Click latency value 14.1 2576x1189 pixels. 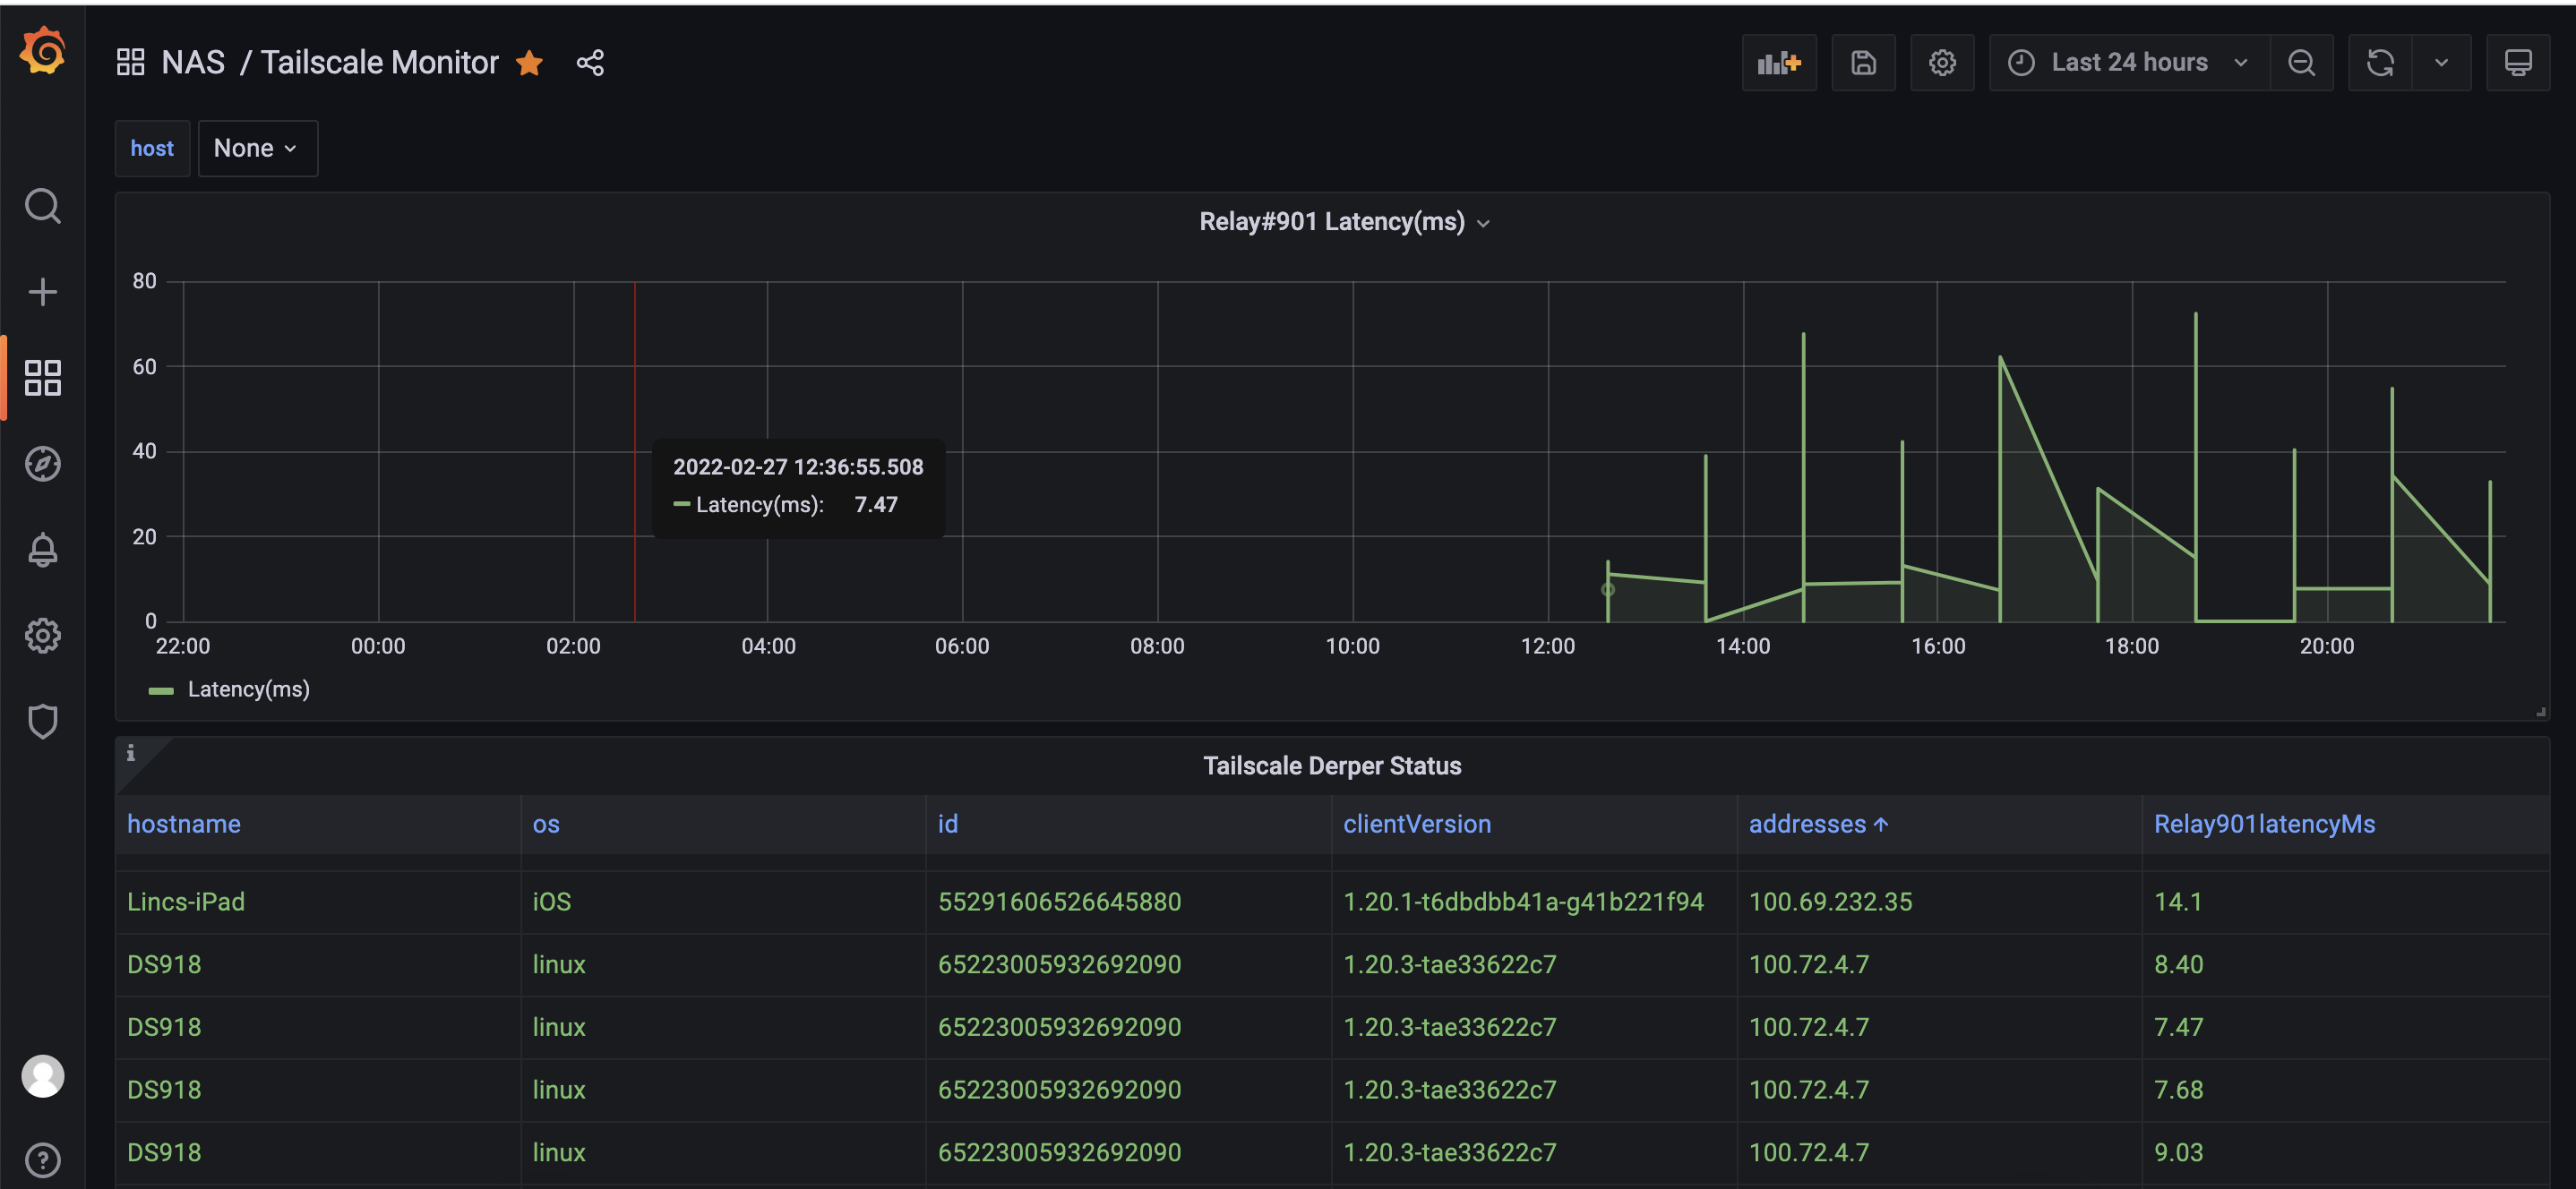2177,901
